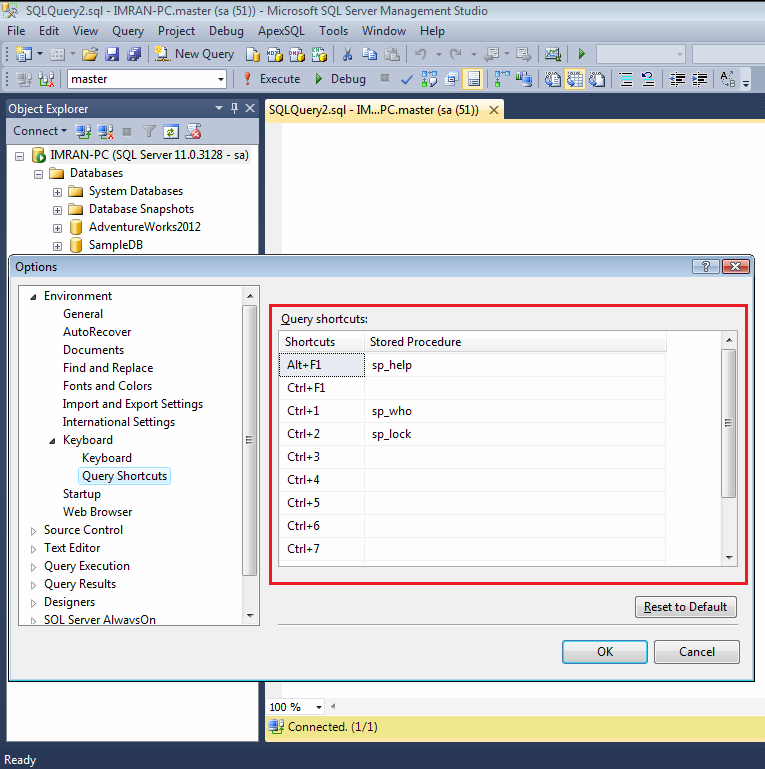The height and width of the screenshot is (769, 765).
Task: Click the Save All icon
Action: pyautogui.click(x=134, y=54)
